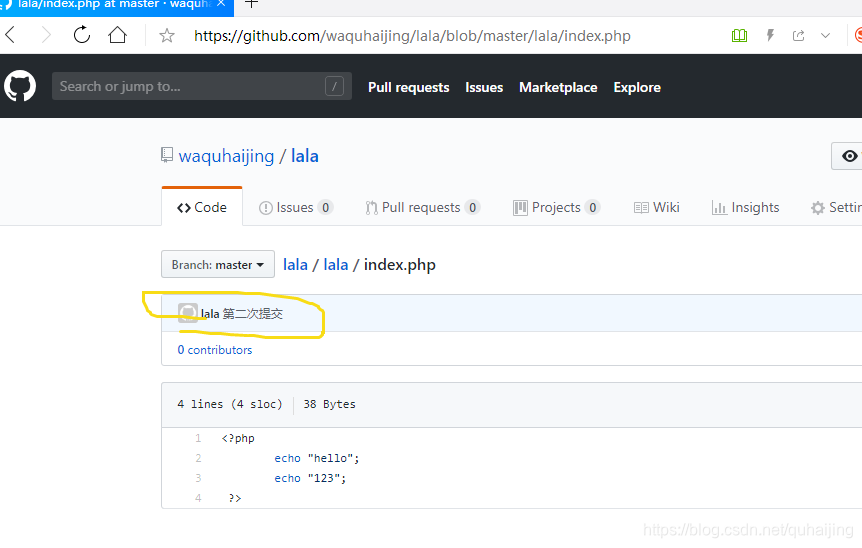Select the Wiki tab
The width and height of the screenshot is (862, 548).
tap(656, 207)
